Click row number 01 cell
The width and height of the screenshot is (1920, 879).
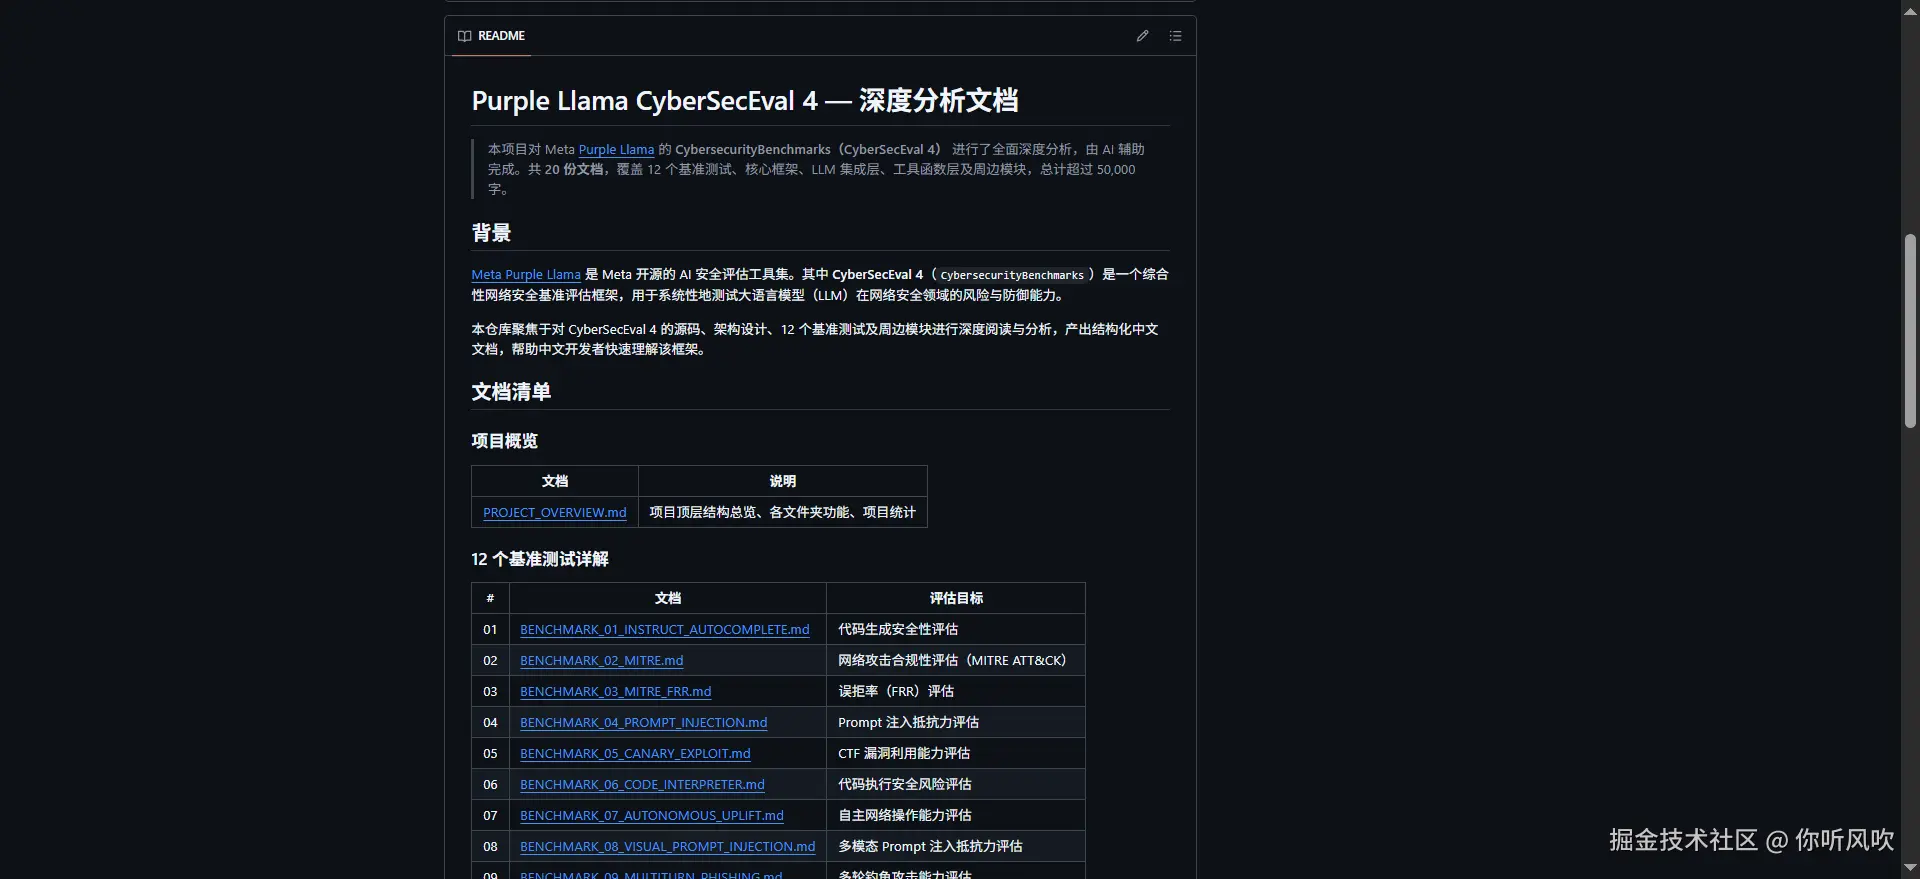(x=490, y=630)
